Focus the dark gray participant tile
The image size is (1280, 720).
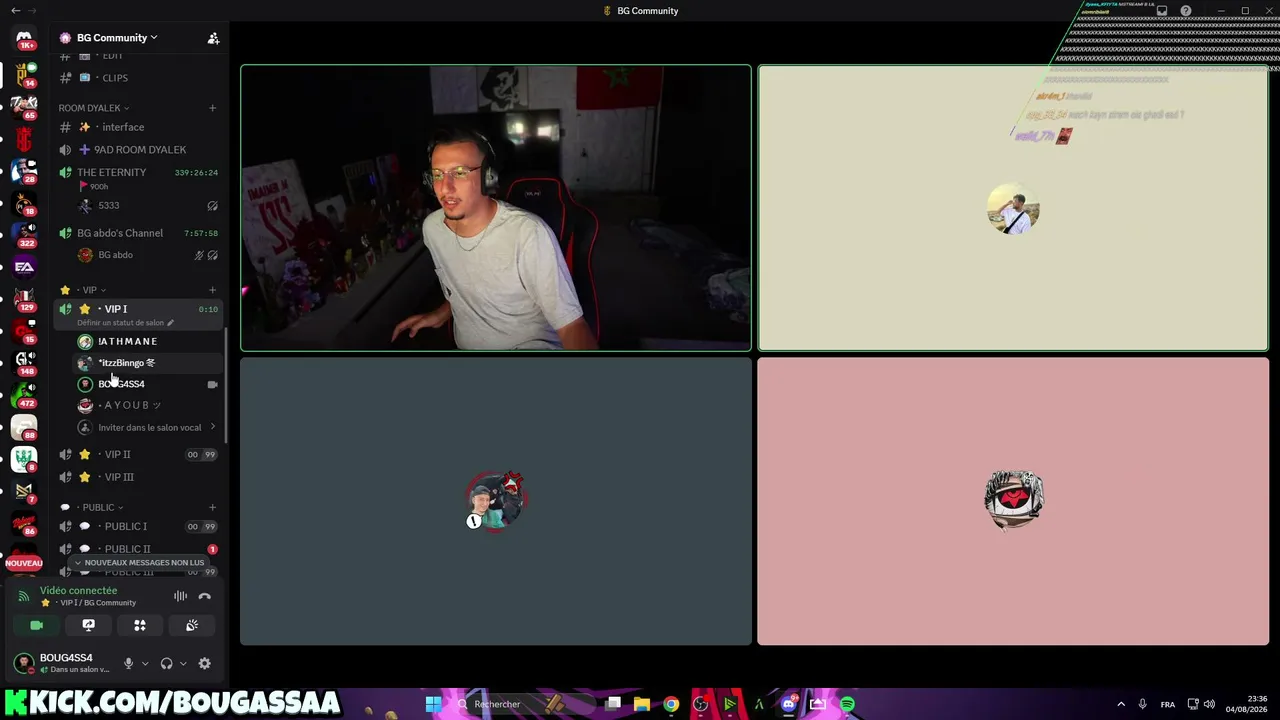click(x=496, y=501)
